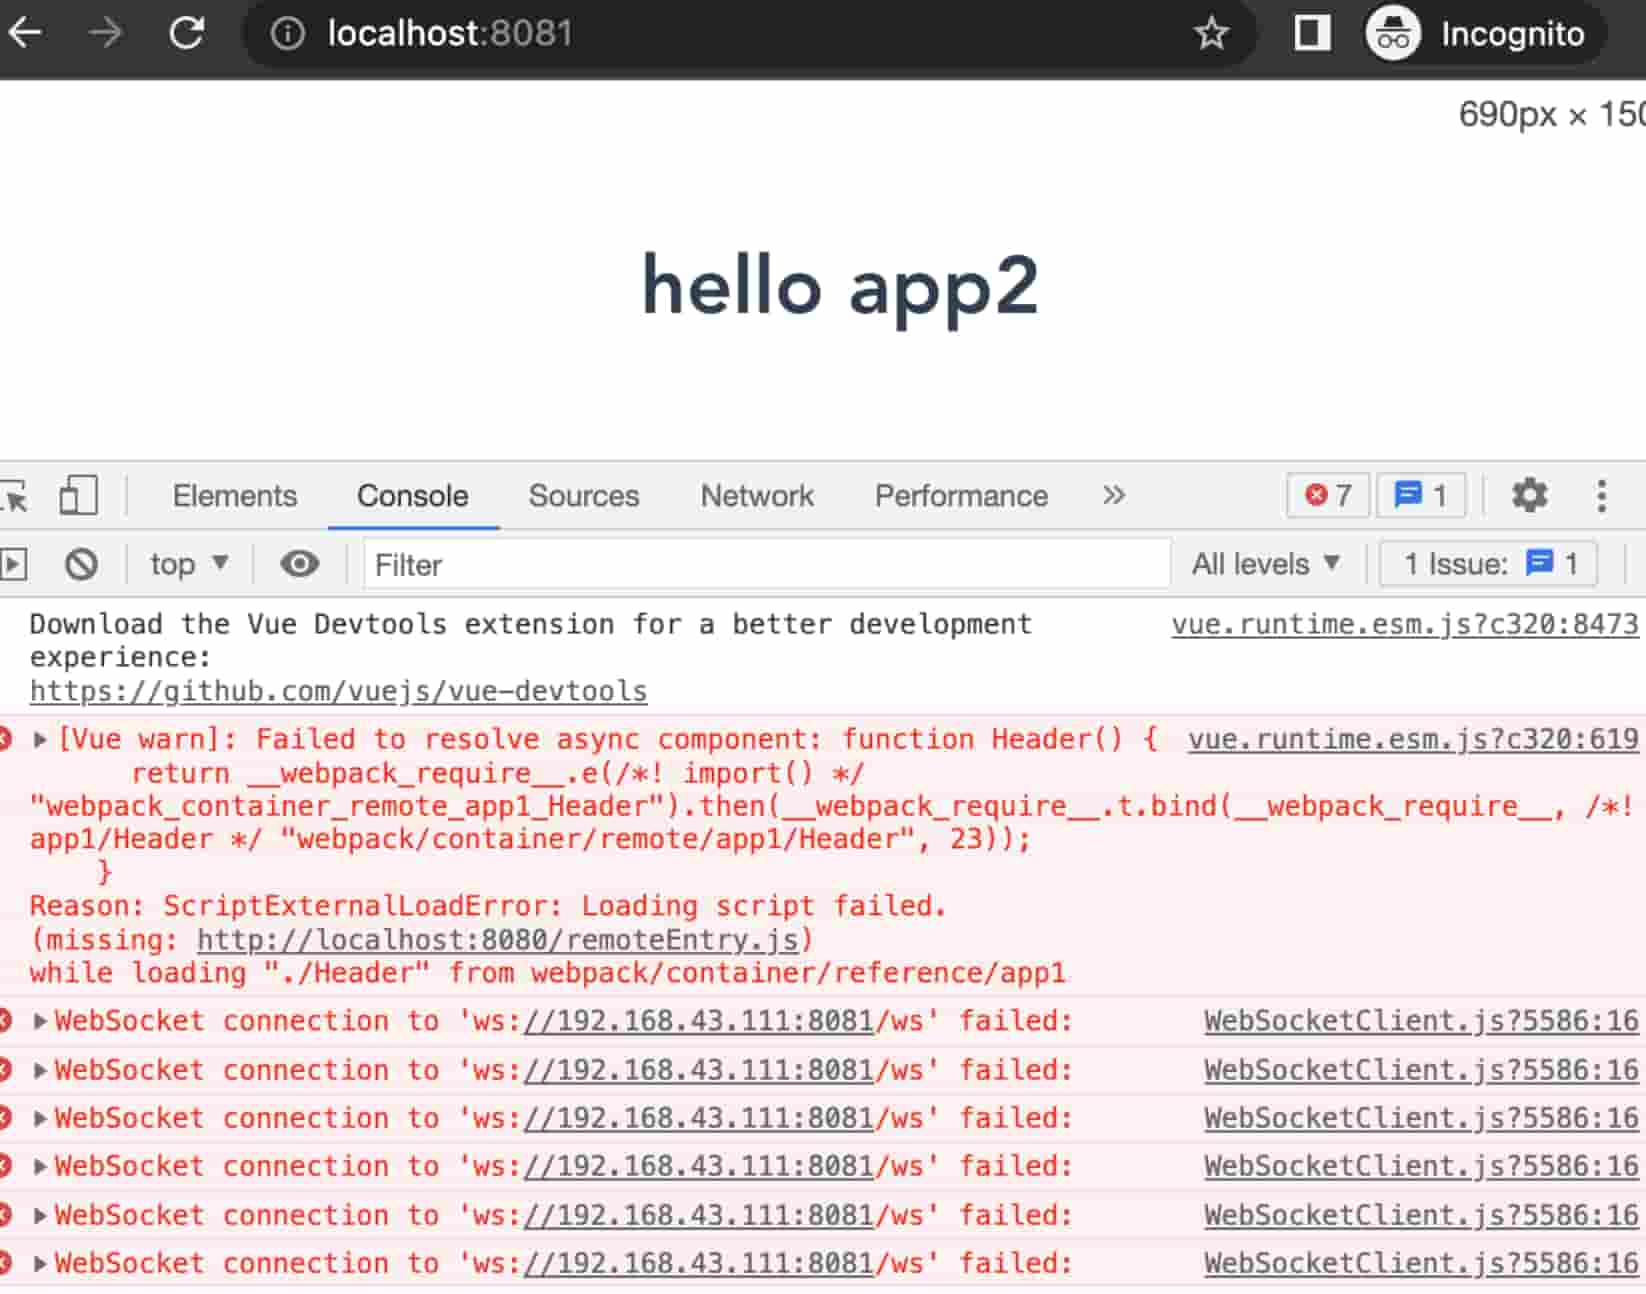The image size is (1646, 1294).
Task: Switch to the Elements tab
Action: coord(234,495)
